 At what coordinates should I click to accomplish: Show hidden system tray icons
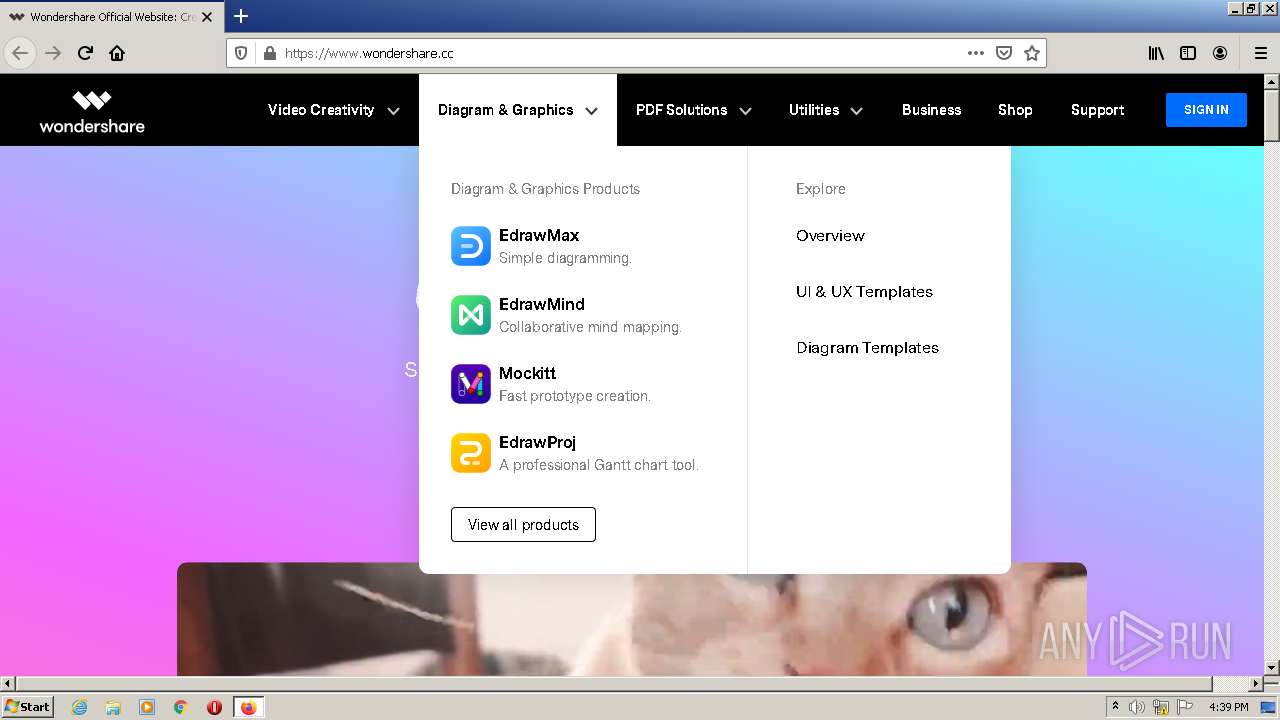pyautogui.click(x=1115, y=707)
